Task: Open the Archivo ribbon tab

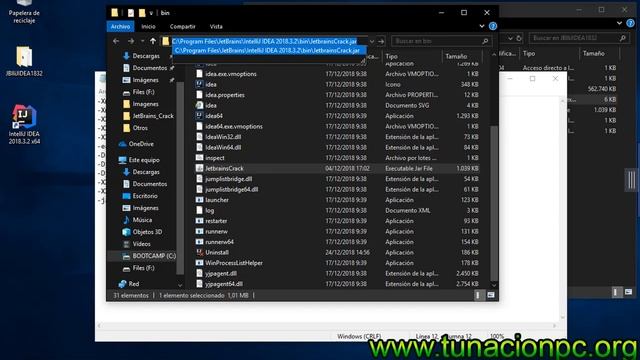Action: coord(120,27)
